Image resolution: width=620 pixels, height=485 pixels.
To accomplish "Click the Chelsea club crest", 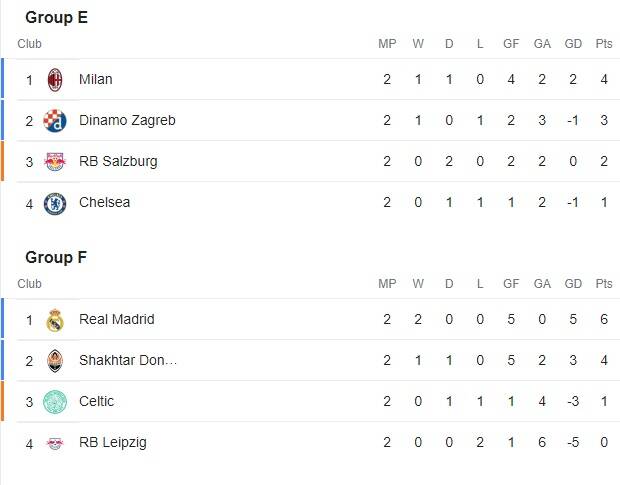I will click(55, 203).
